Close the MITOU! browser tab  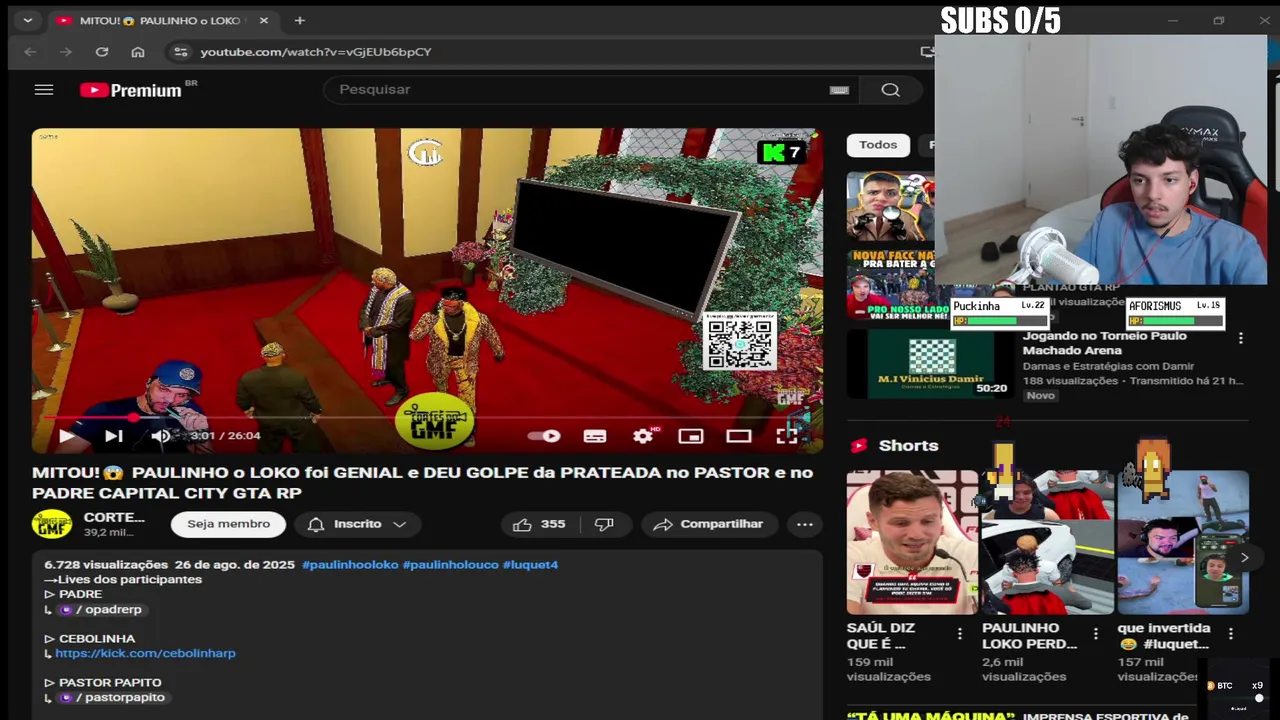tap(264, 20)
